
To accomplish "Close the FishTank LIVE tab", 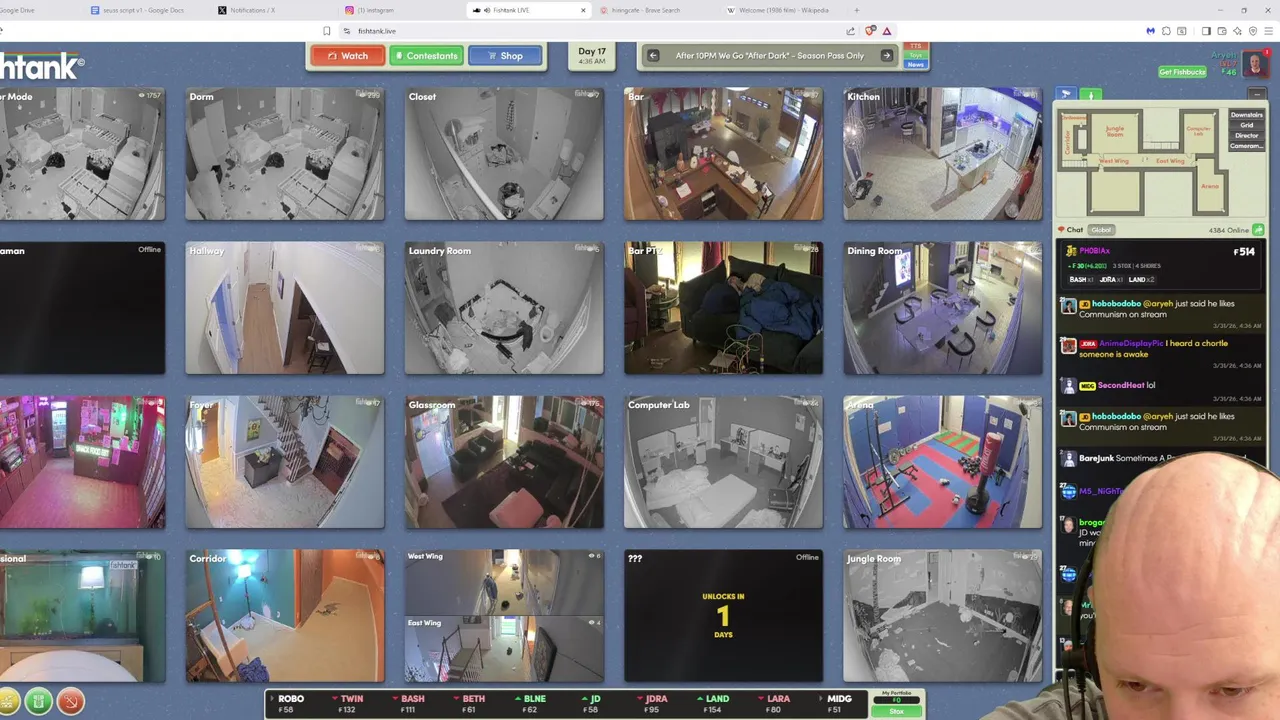I will pyautogui.click(x=583, y=10).
